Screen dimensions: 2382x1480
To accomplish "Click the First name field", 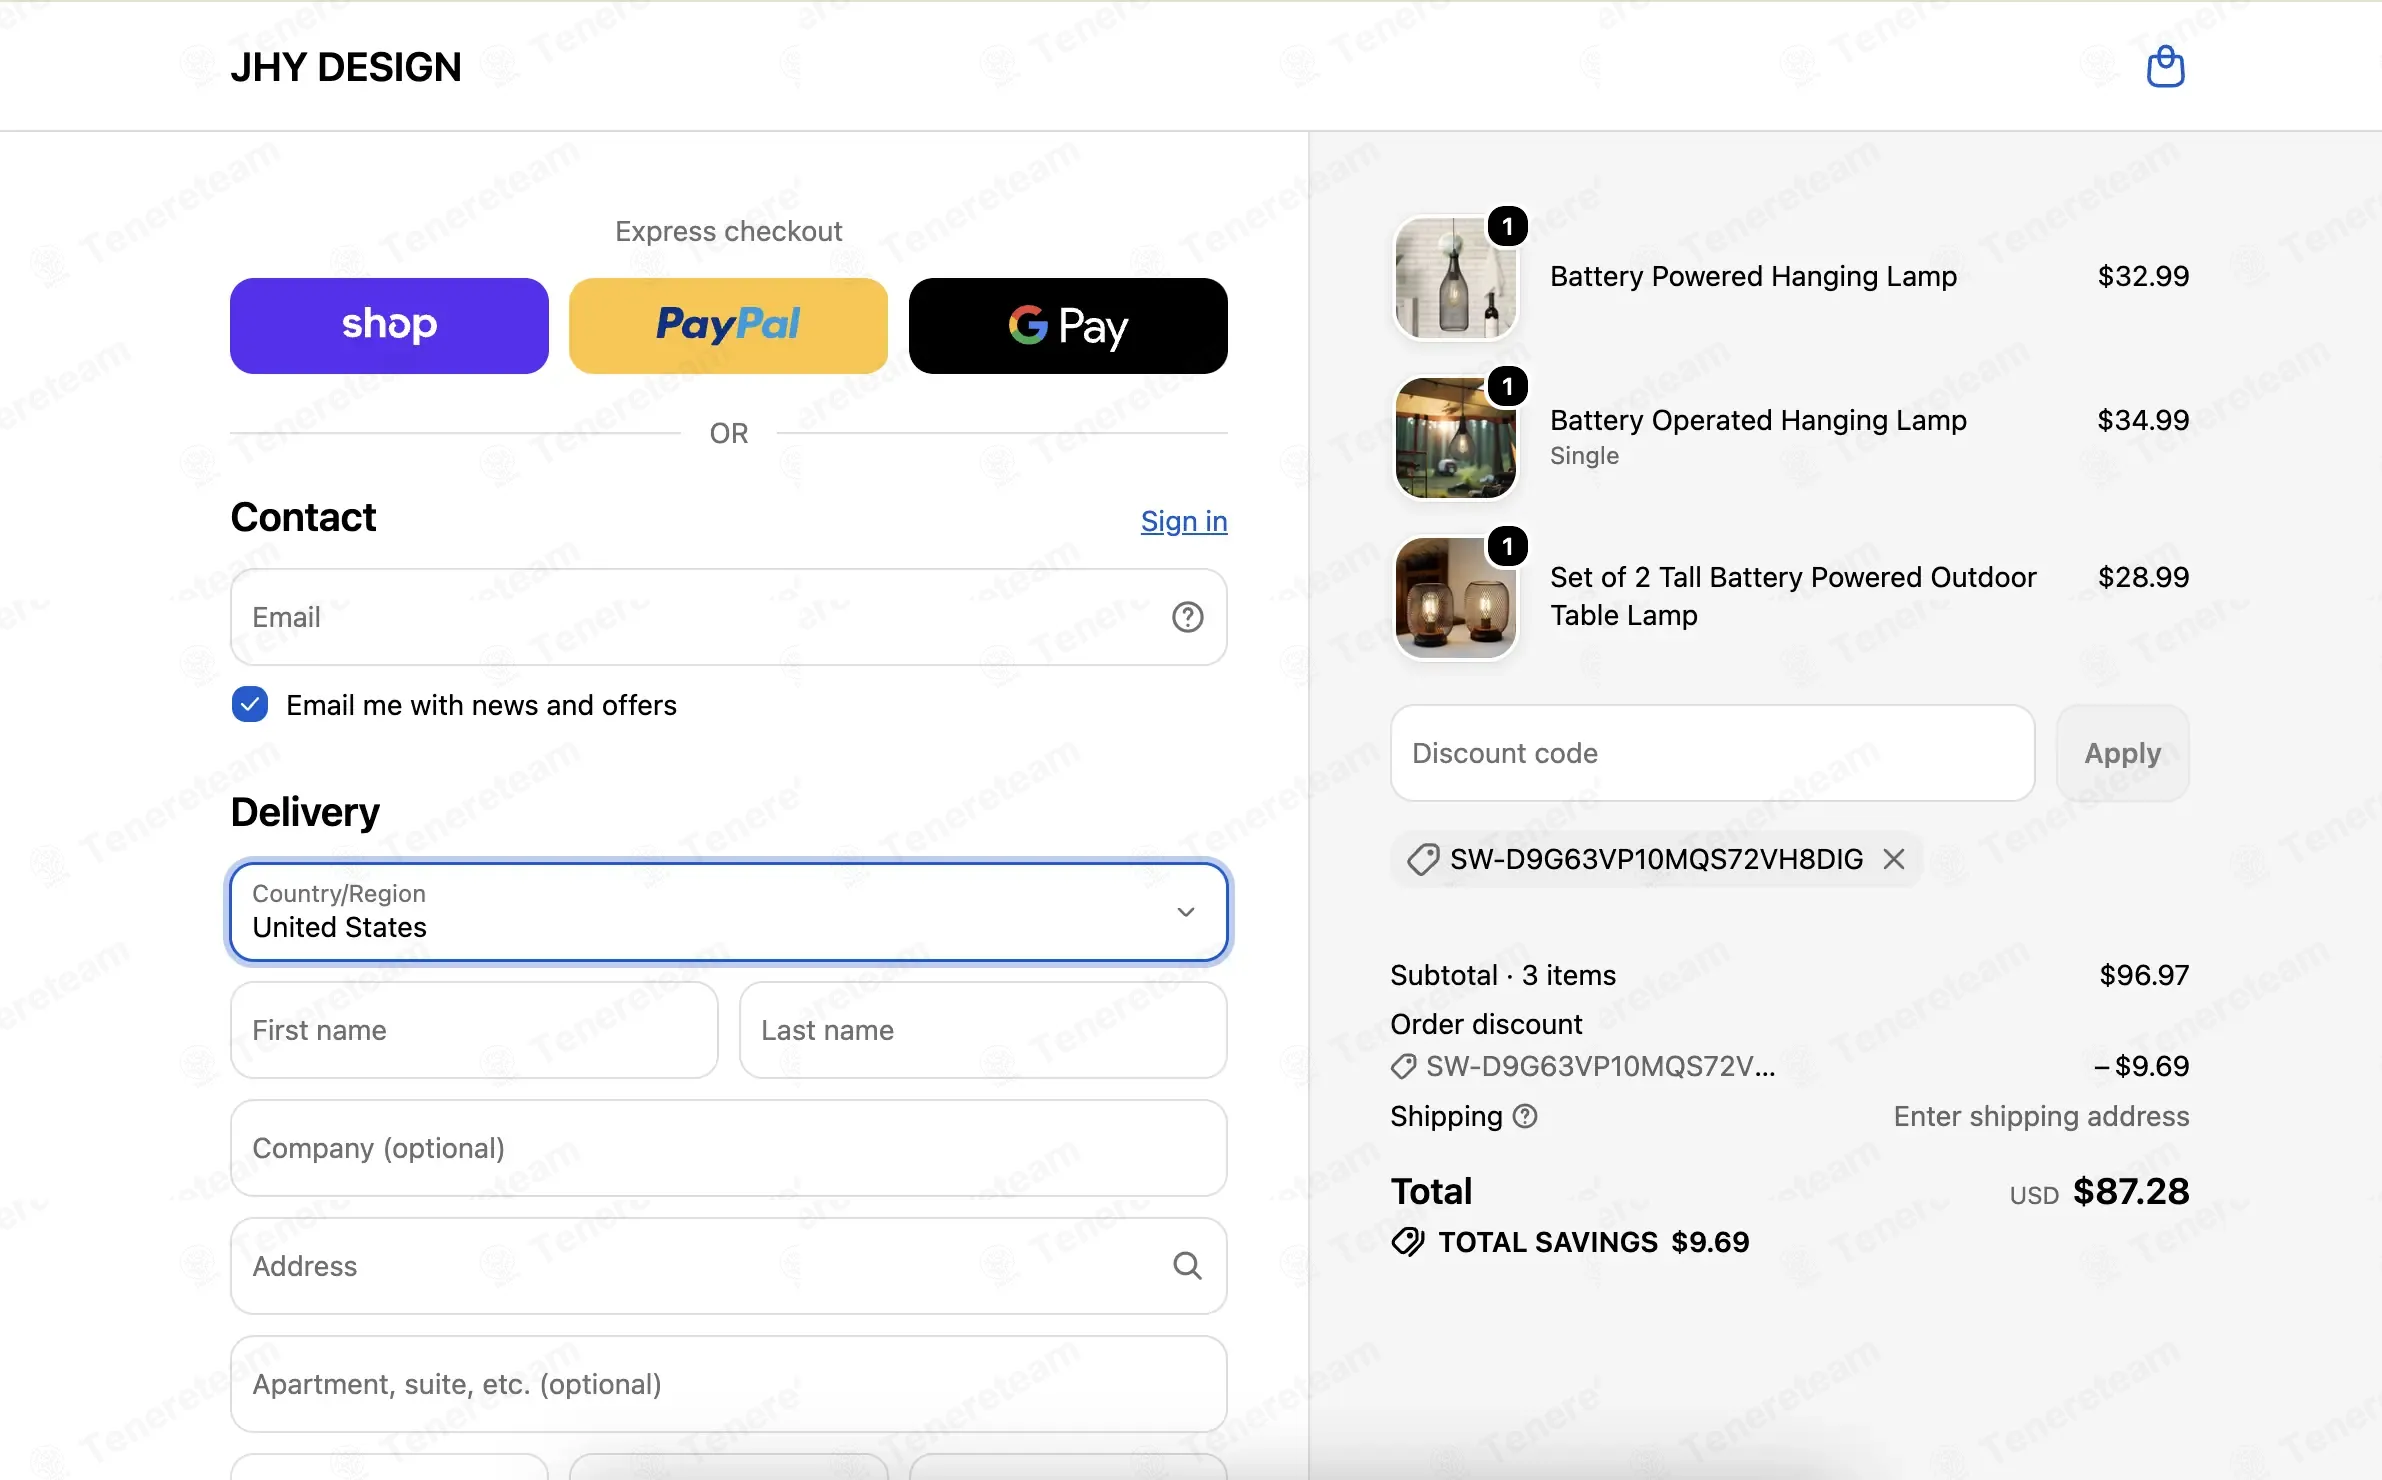I will 474,1030.
